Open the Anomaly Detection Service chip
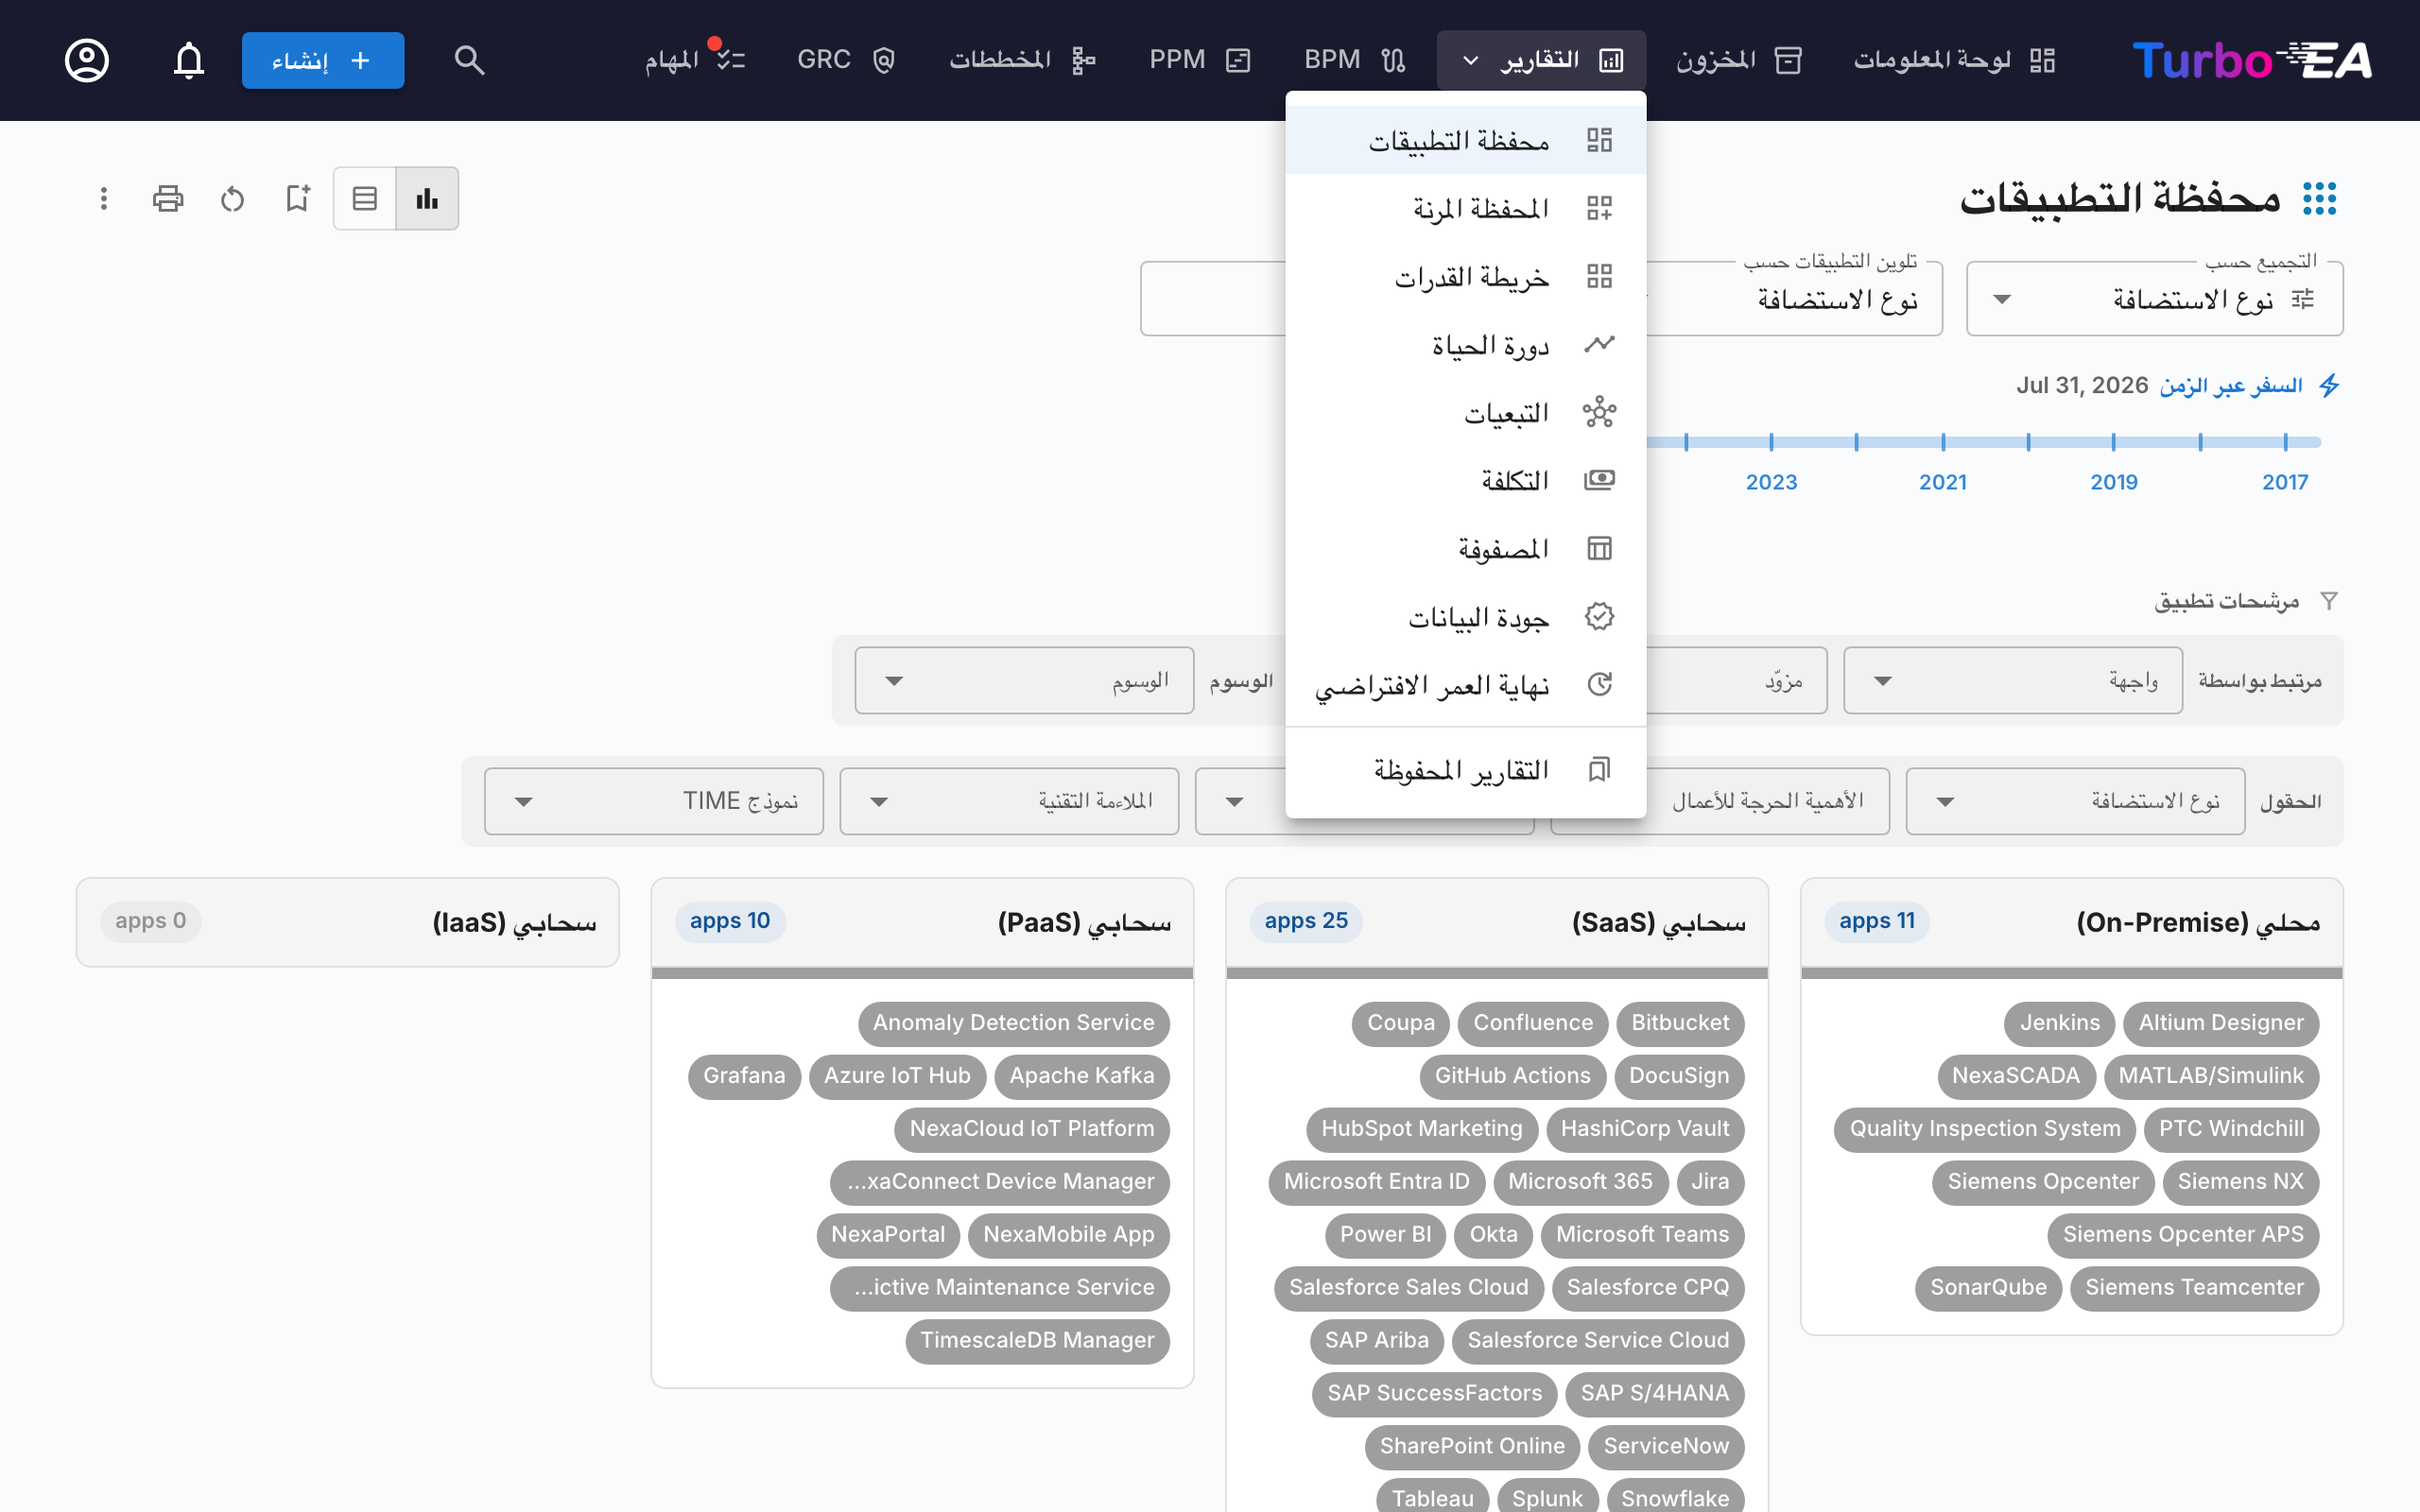The image size is (2420, 1512). pos(1013,1023)
